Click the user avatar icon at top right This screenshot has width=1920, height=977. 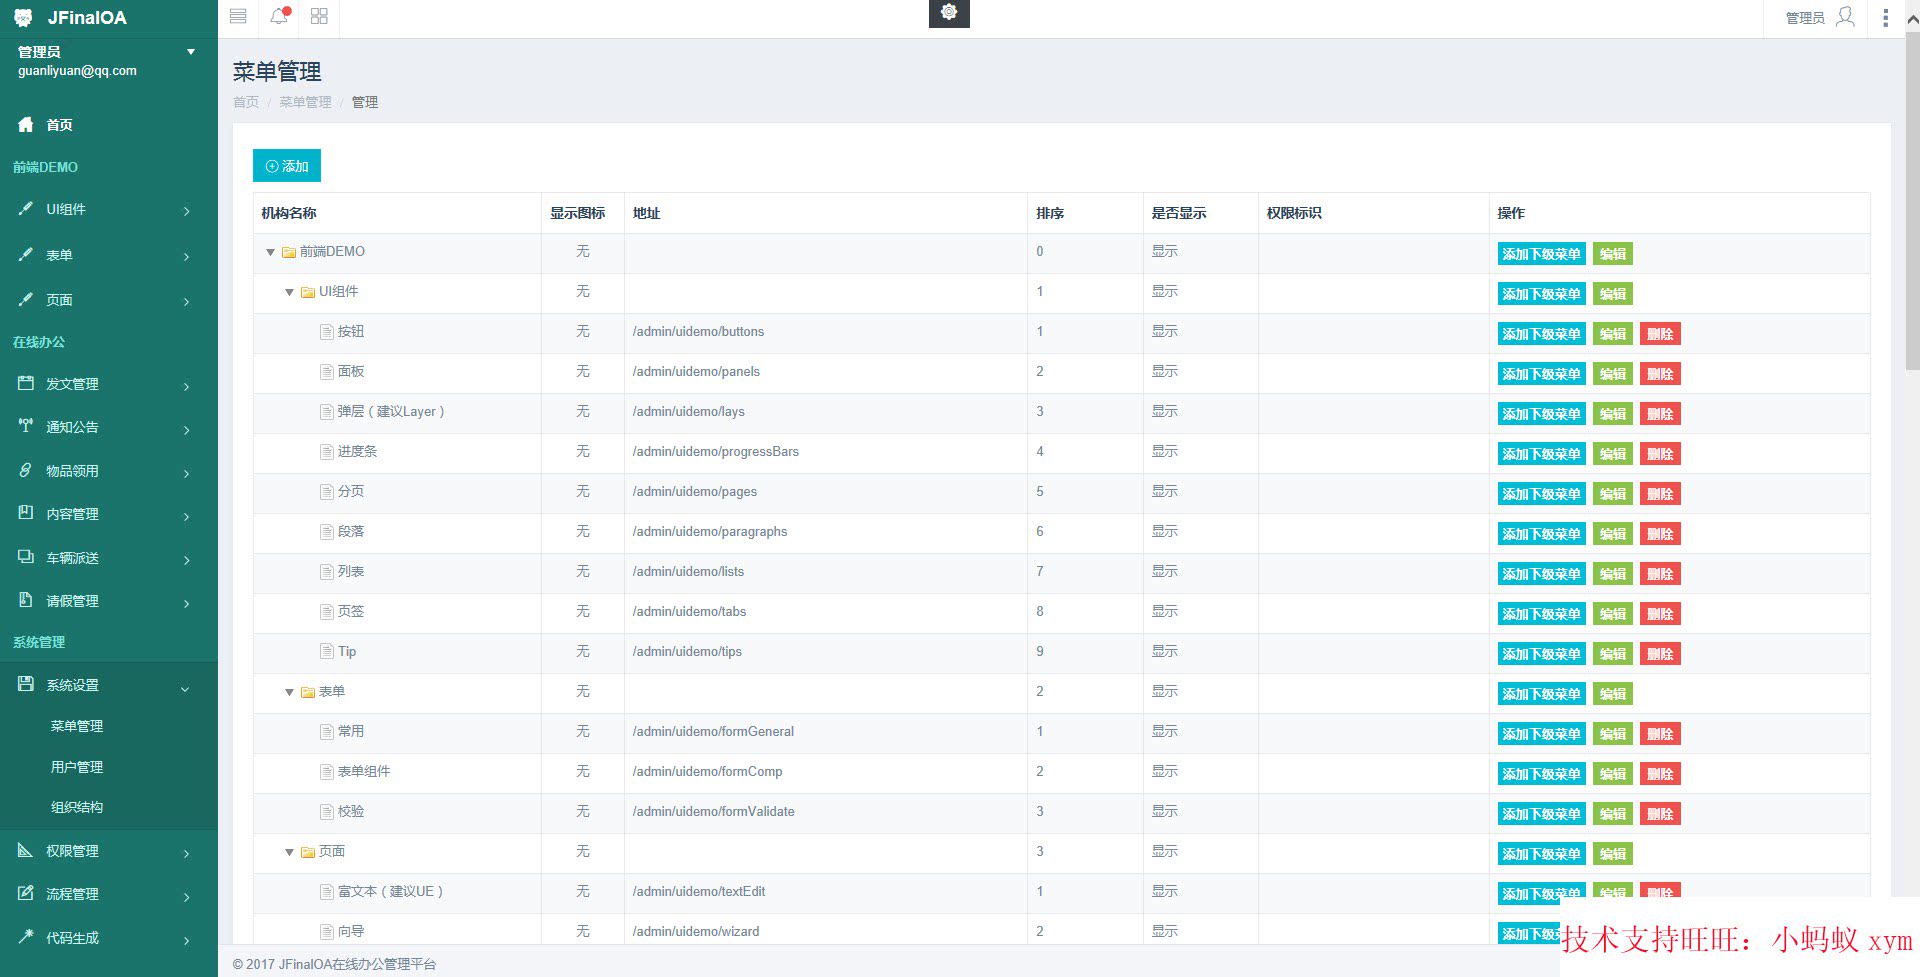pyautogui.click(x=1846, y=17)
